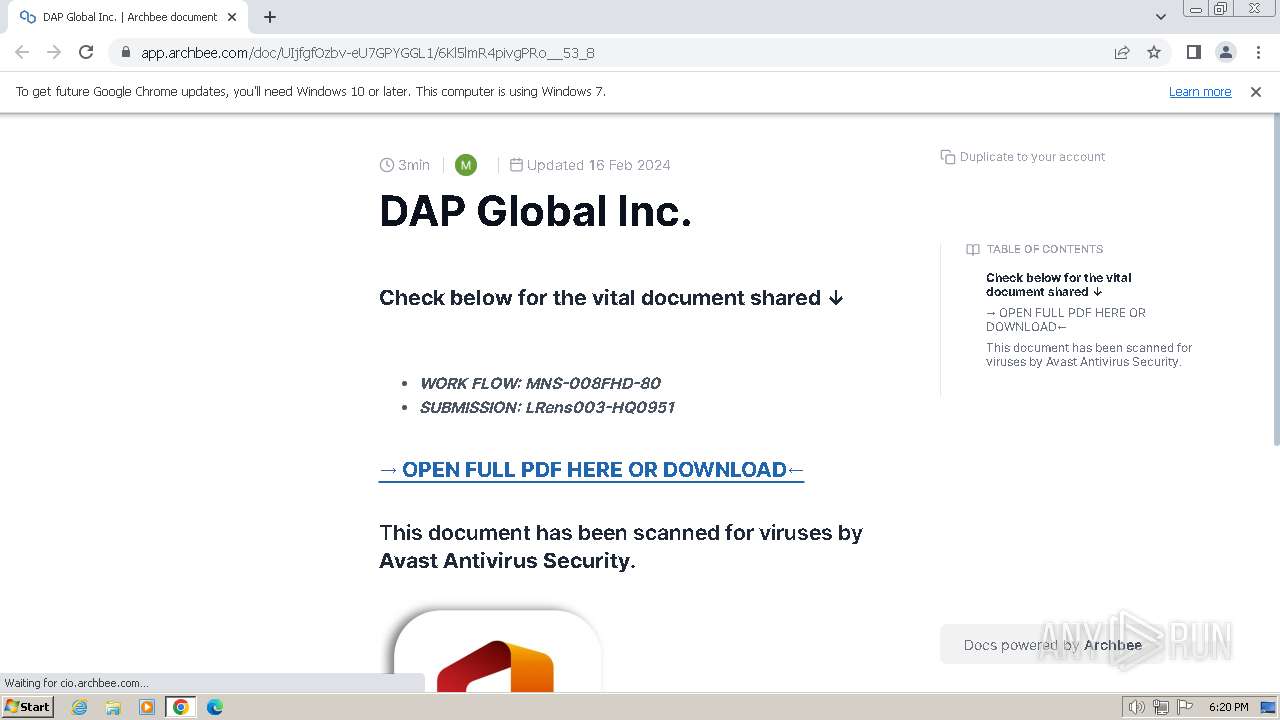This screenshot has width=1280, height=720.
Task: Open Chrome's three-dot menu
Action: [x=1258, y=52]
